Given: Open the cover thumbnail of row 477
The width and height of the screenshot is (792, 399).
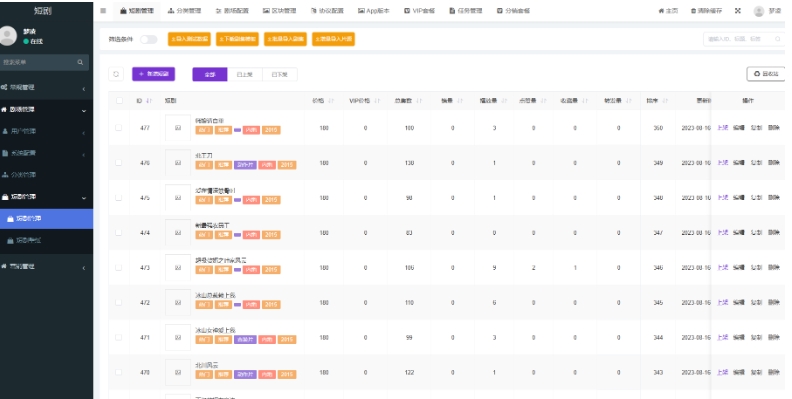Looking at the screenshot, I should click(178, 128).
